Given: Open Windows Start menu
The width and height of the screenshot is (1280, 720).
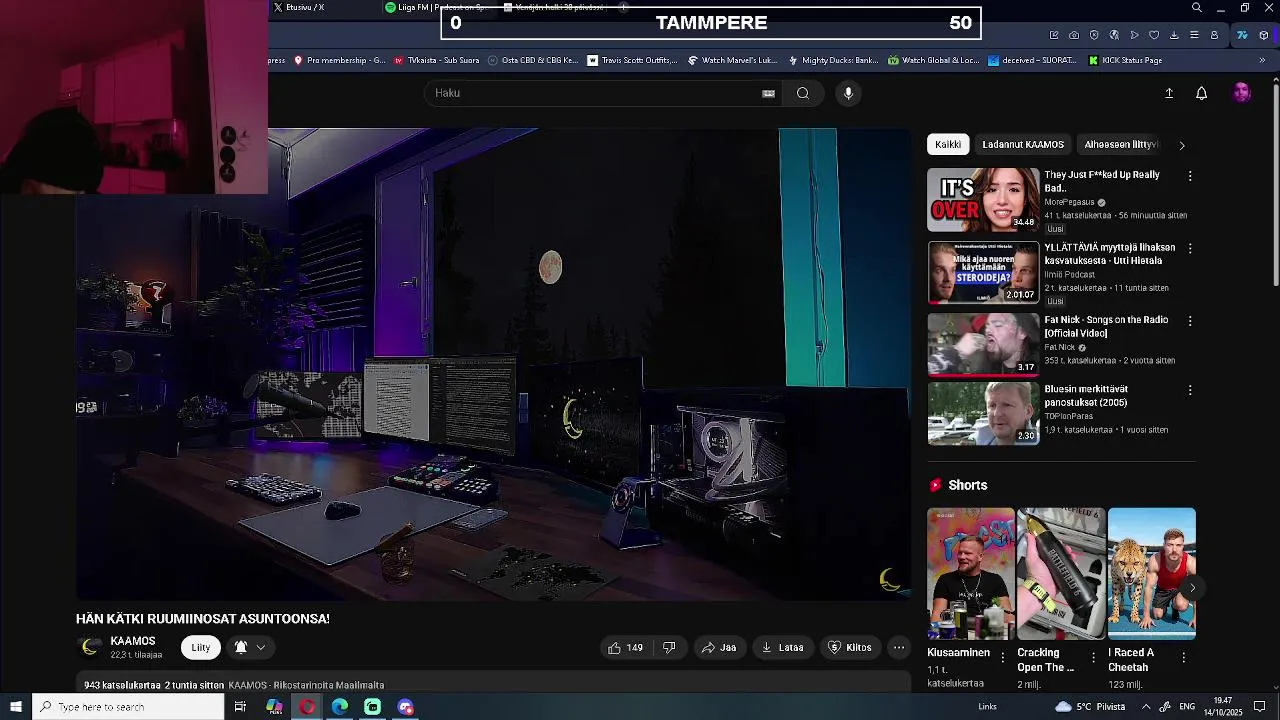Looking at the screenshot, I should 16,707.
